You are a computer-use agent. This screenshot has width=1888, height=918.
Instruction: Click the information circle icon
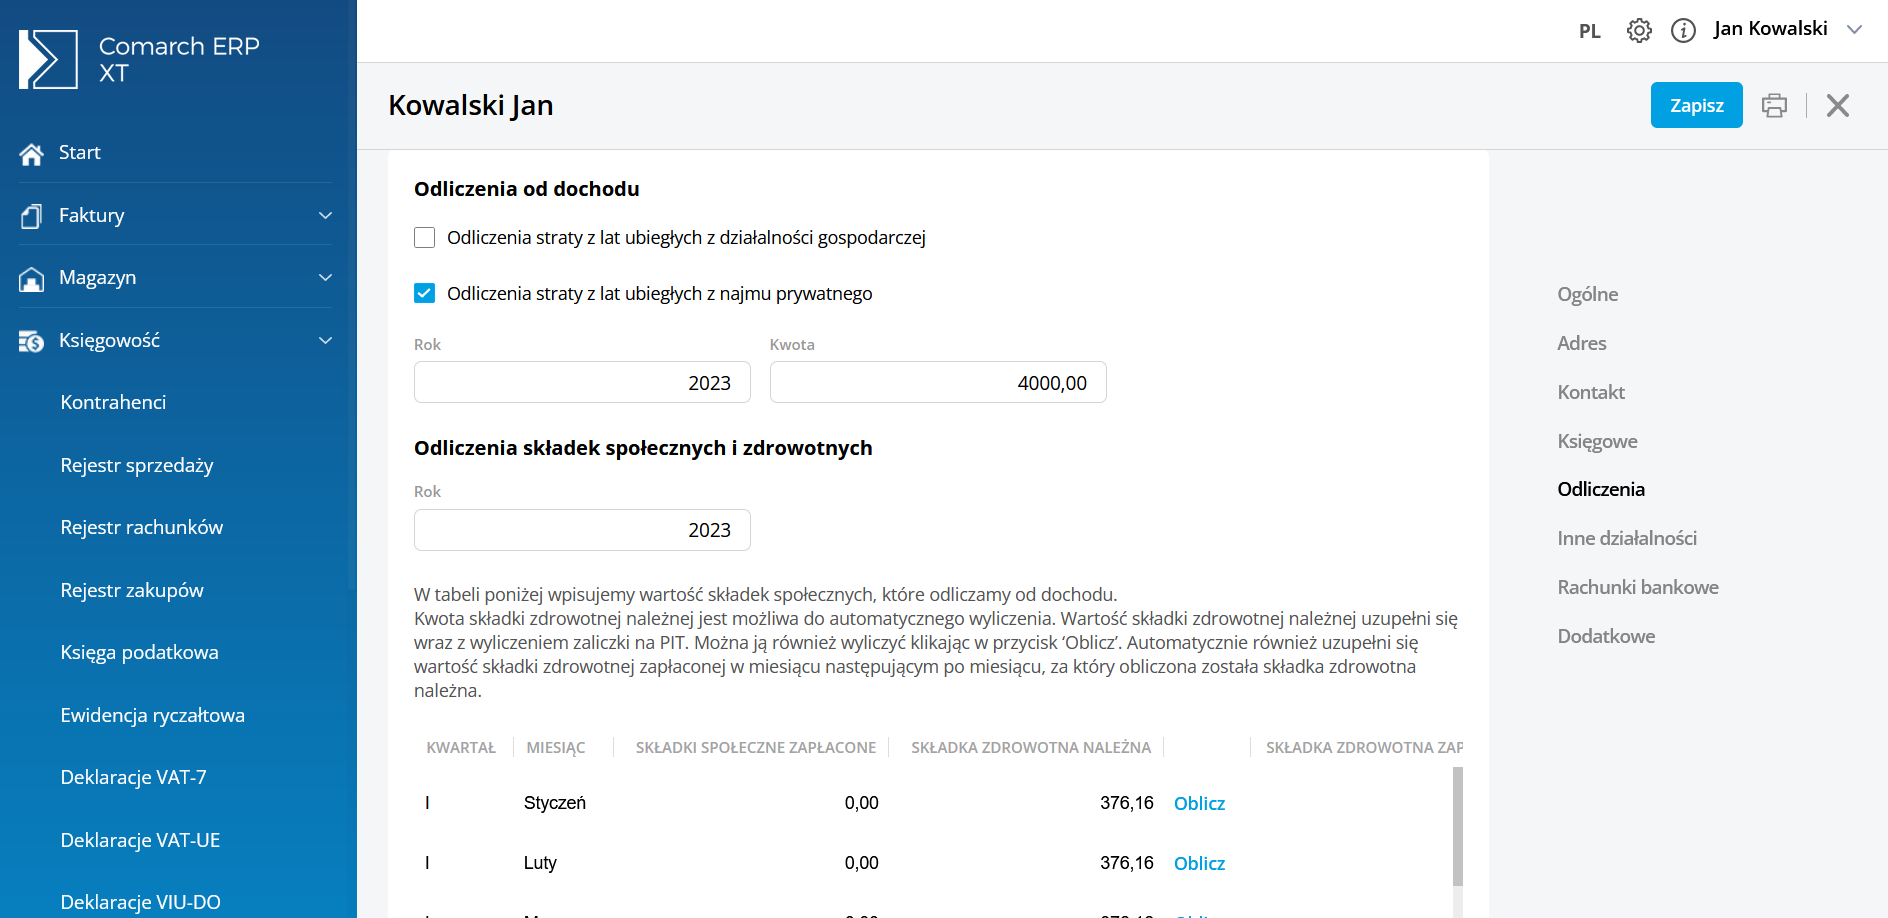(1683, 30)
